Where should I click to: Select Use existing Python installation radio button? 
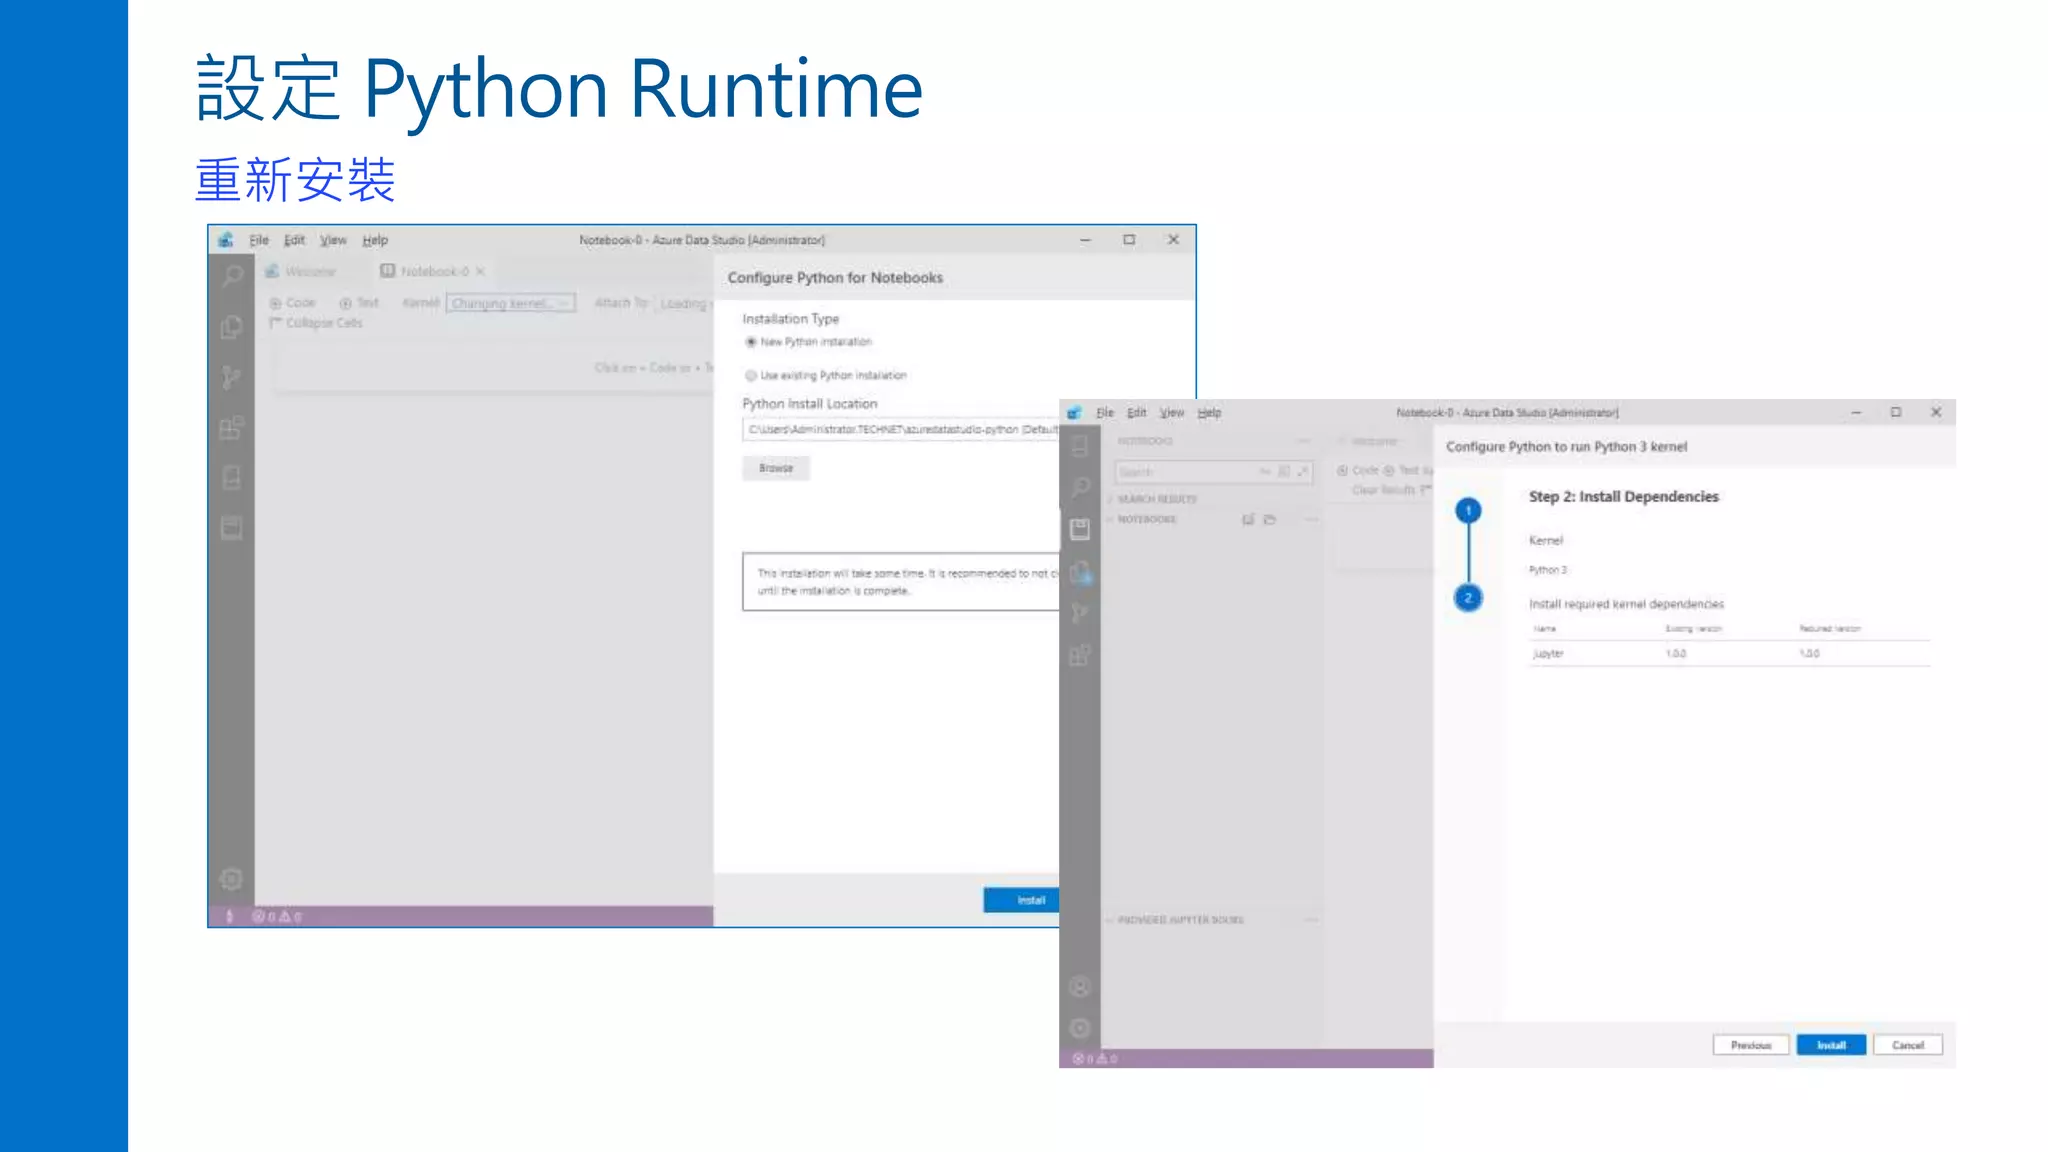click(x=751, y=376)
